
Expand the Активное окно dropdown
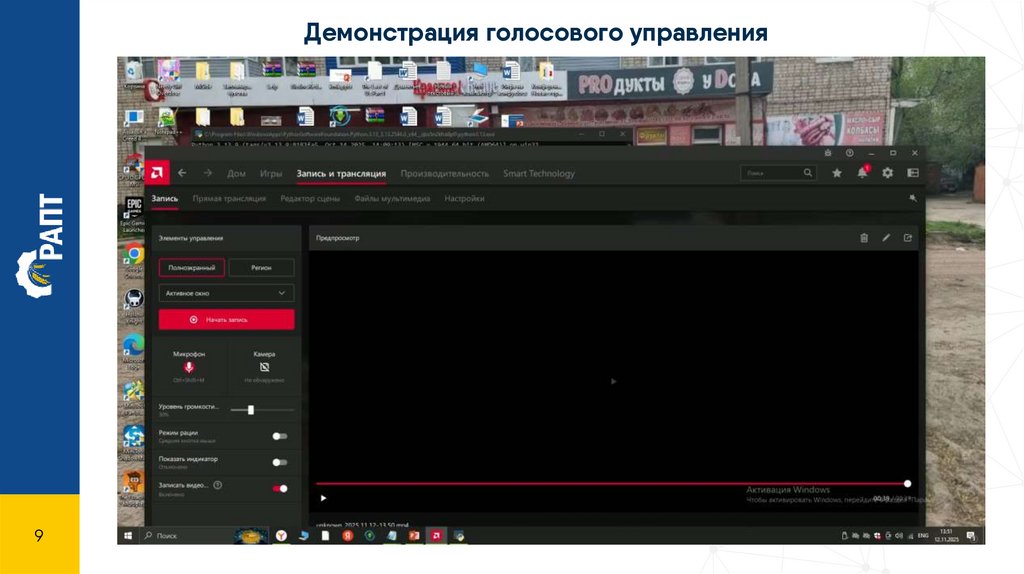227,293
